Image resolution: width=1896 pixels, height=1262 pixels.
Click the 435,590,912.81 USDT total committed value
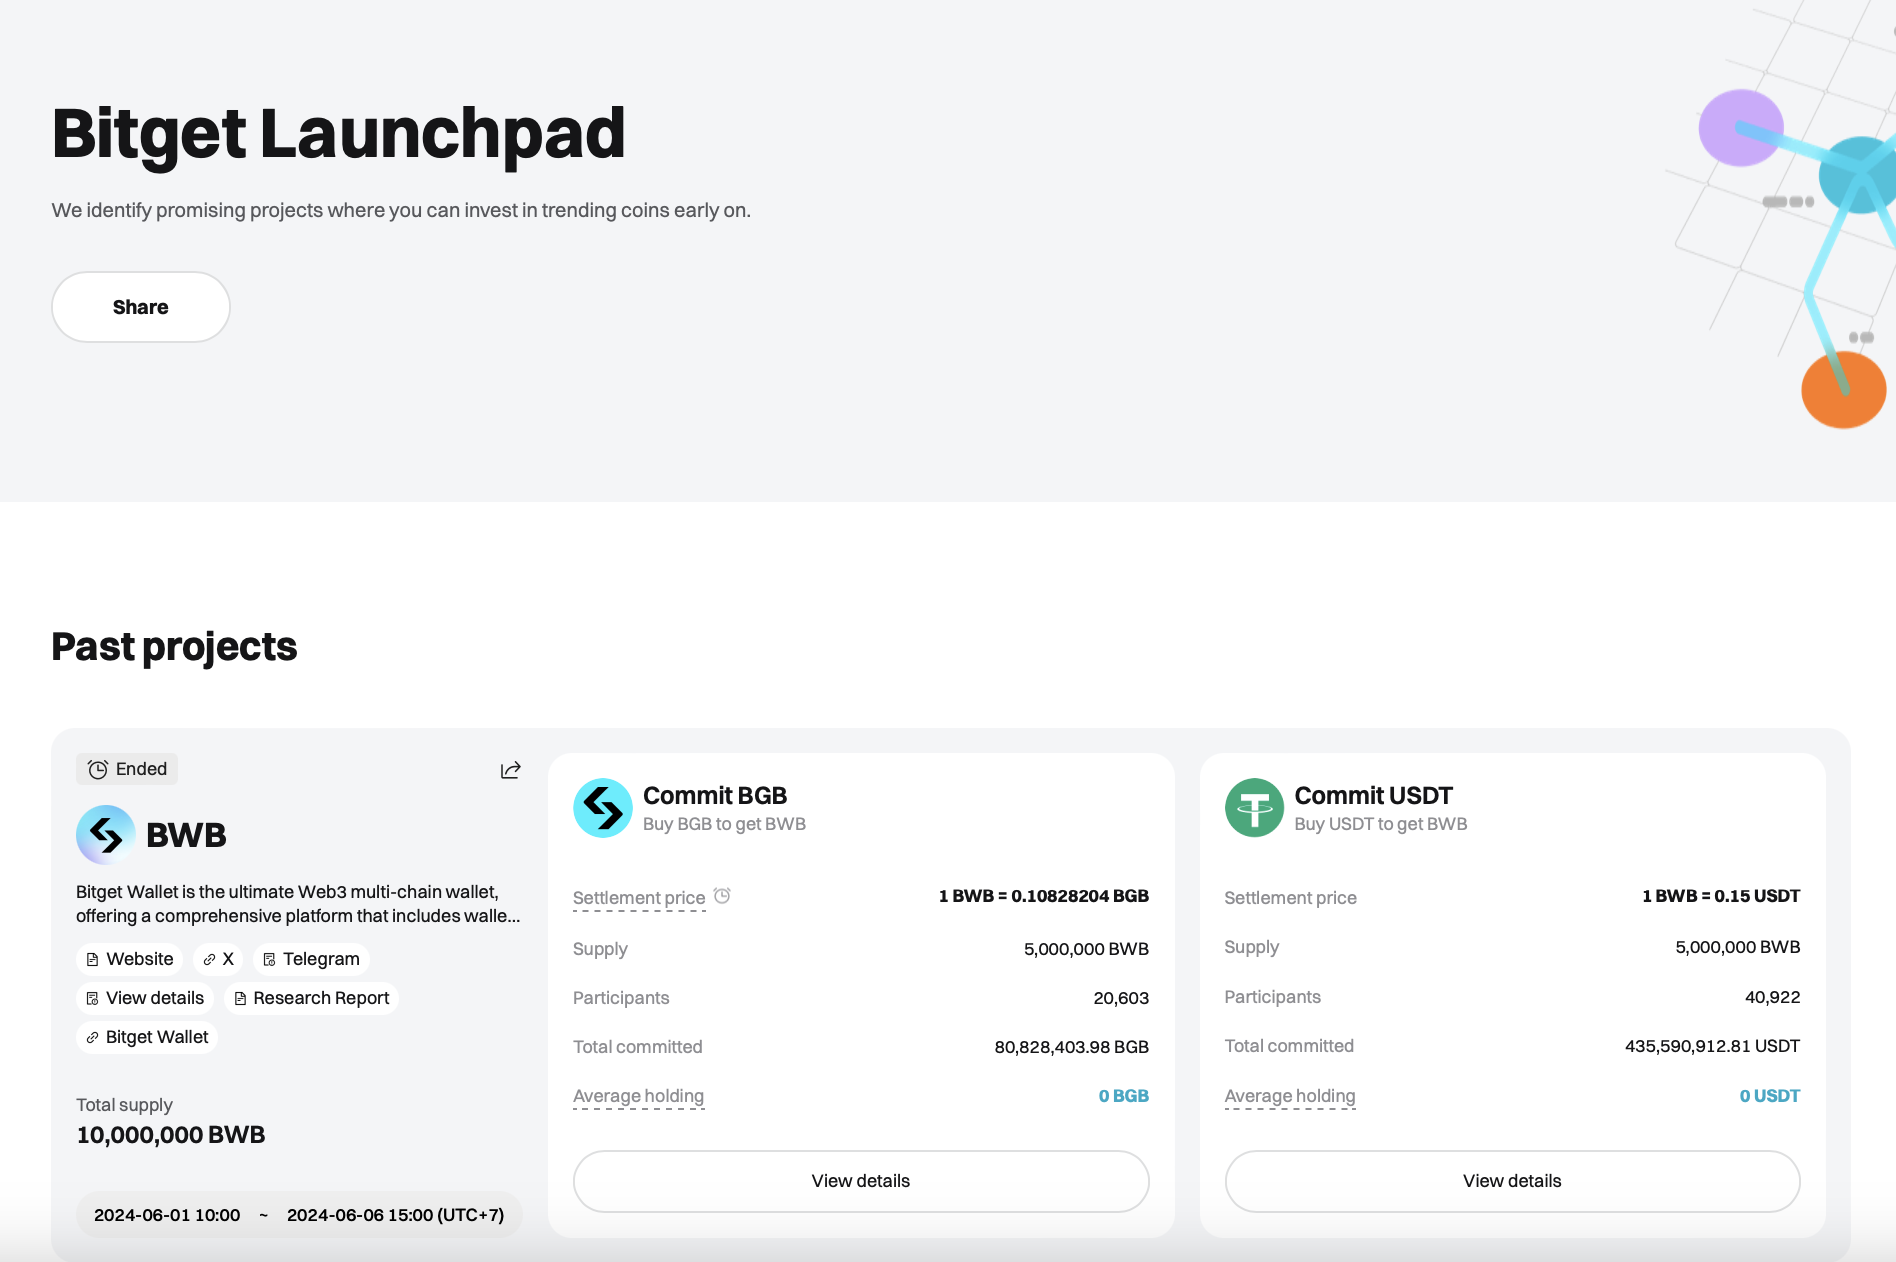[1713, 1046]
